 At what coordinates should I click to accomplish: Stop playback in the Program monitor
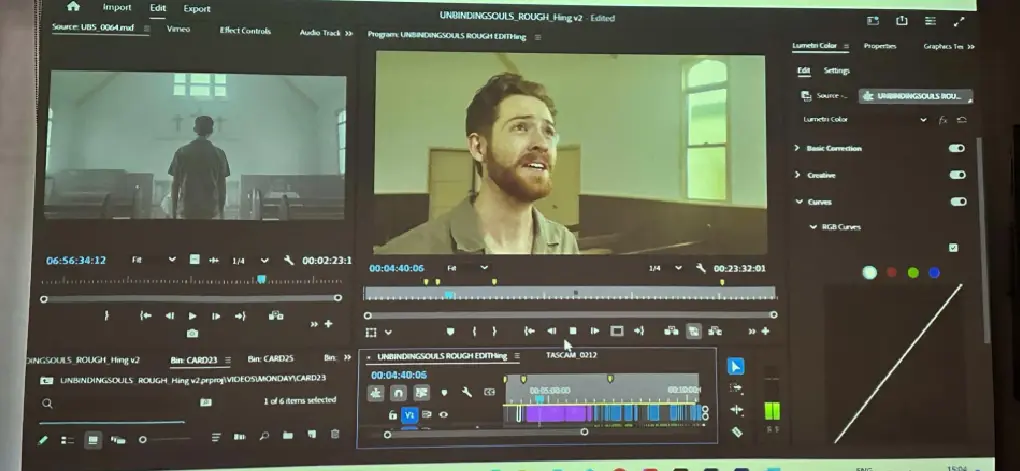pyautogui.click(x=573, y=331)
